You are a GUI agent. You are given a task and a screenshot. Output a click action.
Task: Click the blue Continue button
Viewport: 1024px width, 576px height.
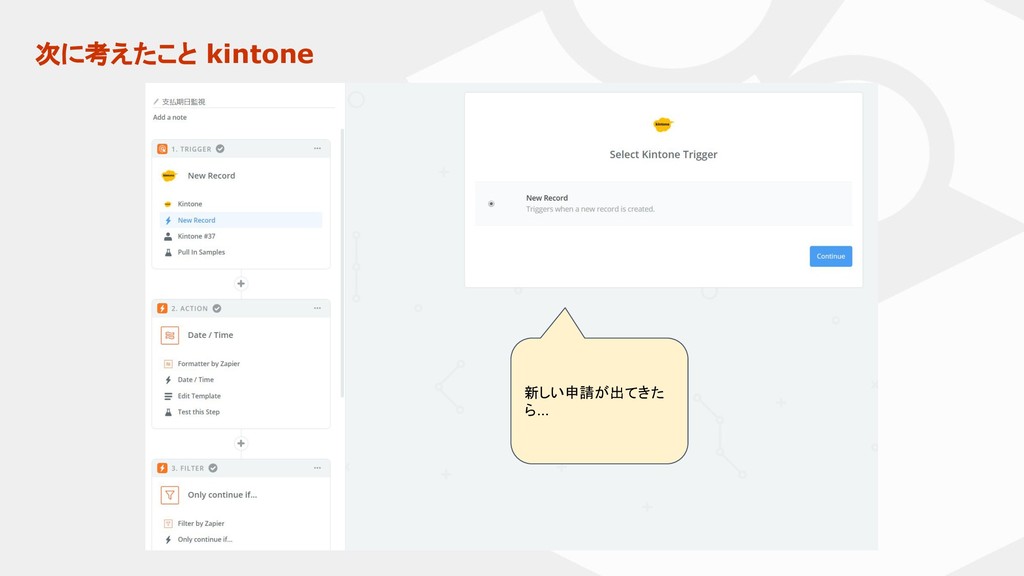[x=831, y=256]
